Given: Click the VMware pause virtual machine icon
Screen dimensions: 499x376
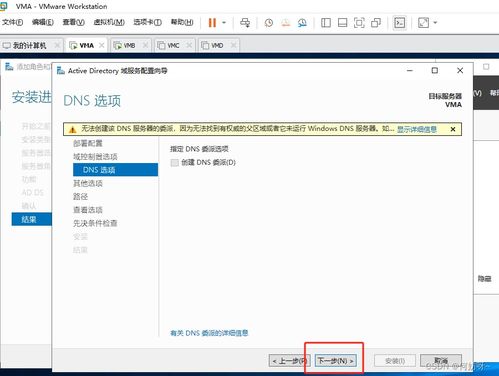Looking at the screenshot, I should [212, 23].
